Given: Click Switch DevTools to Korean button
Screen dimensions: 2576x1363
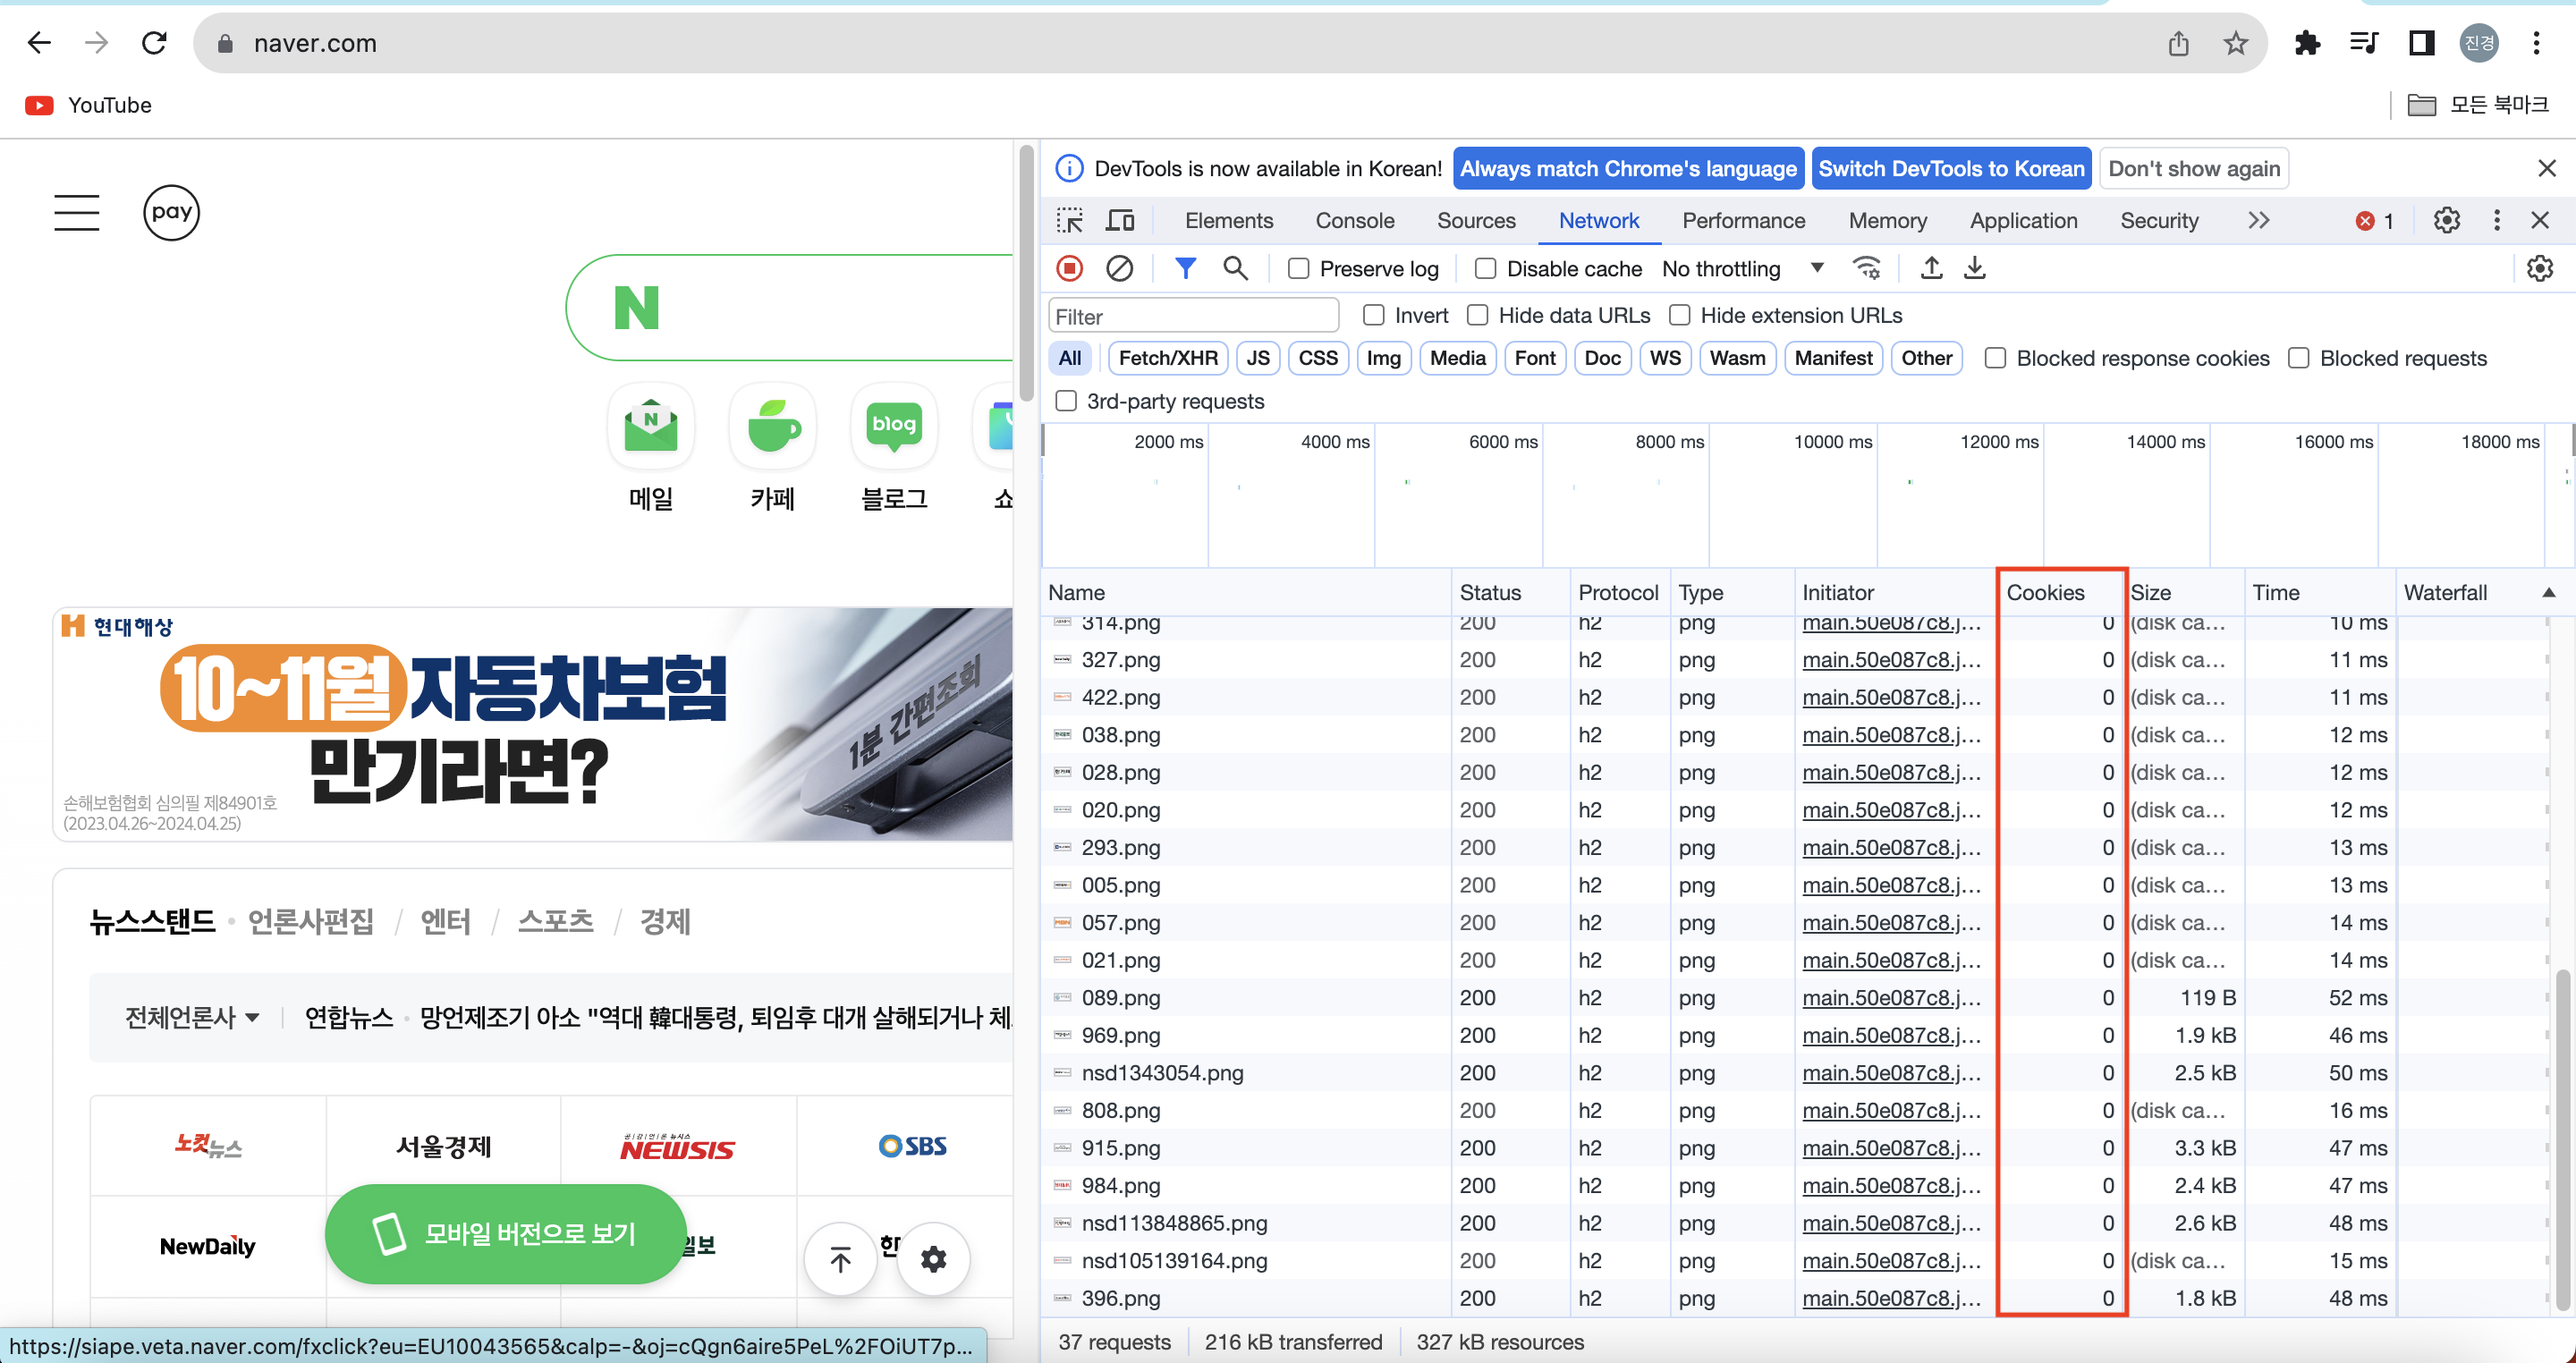Looking at the screenshot, I should (1950, 168).
